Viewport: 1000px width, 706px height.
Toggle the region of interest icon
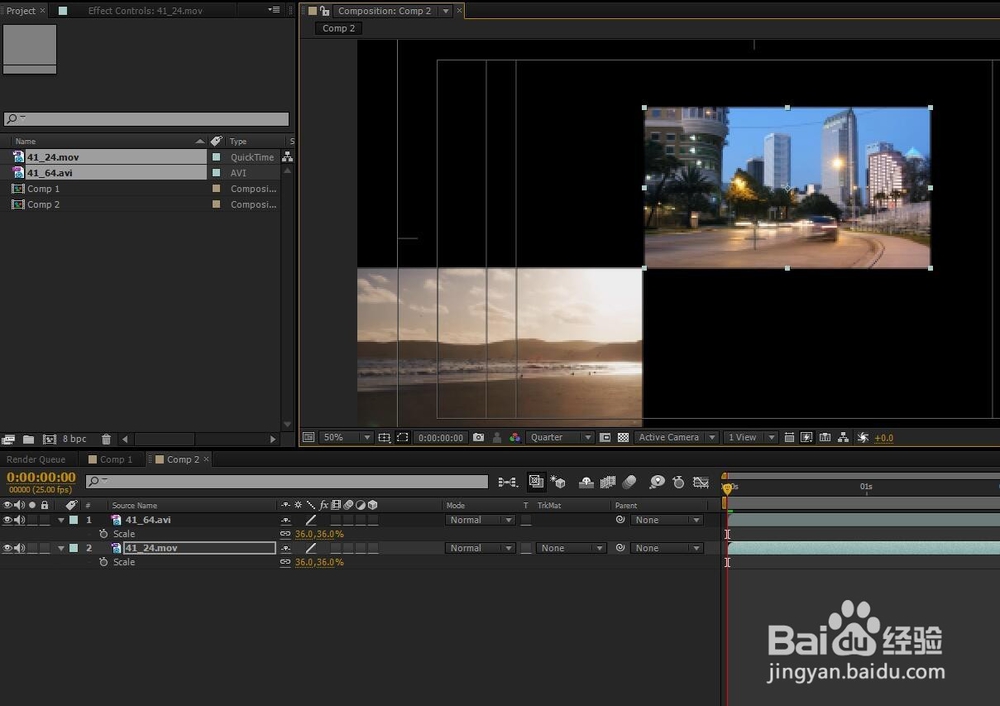tap(402, 438)
